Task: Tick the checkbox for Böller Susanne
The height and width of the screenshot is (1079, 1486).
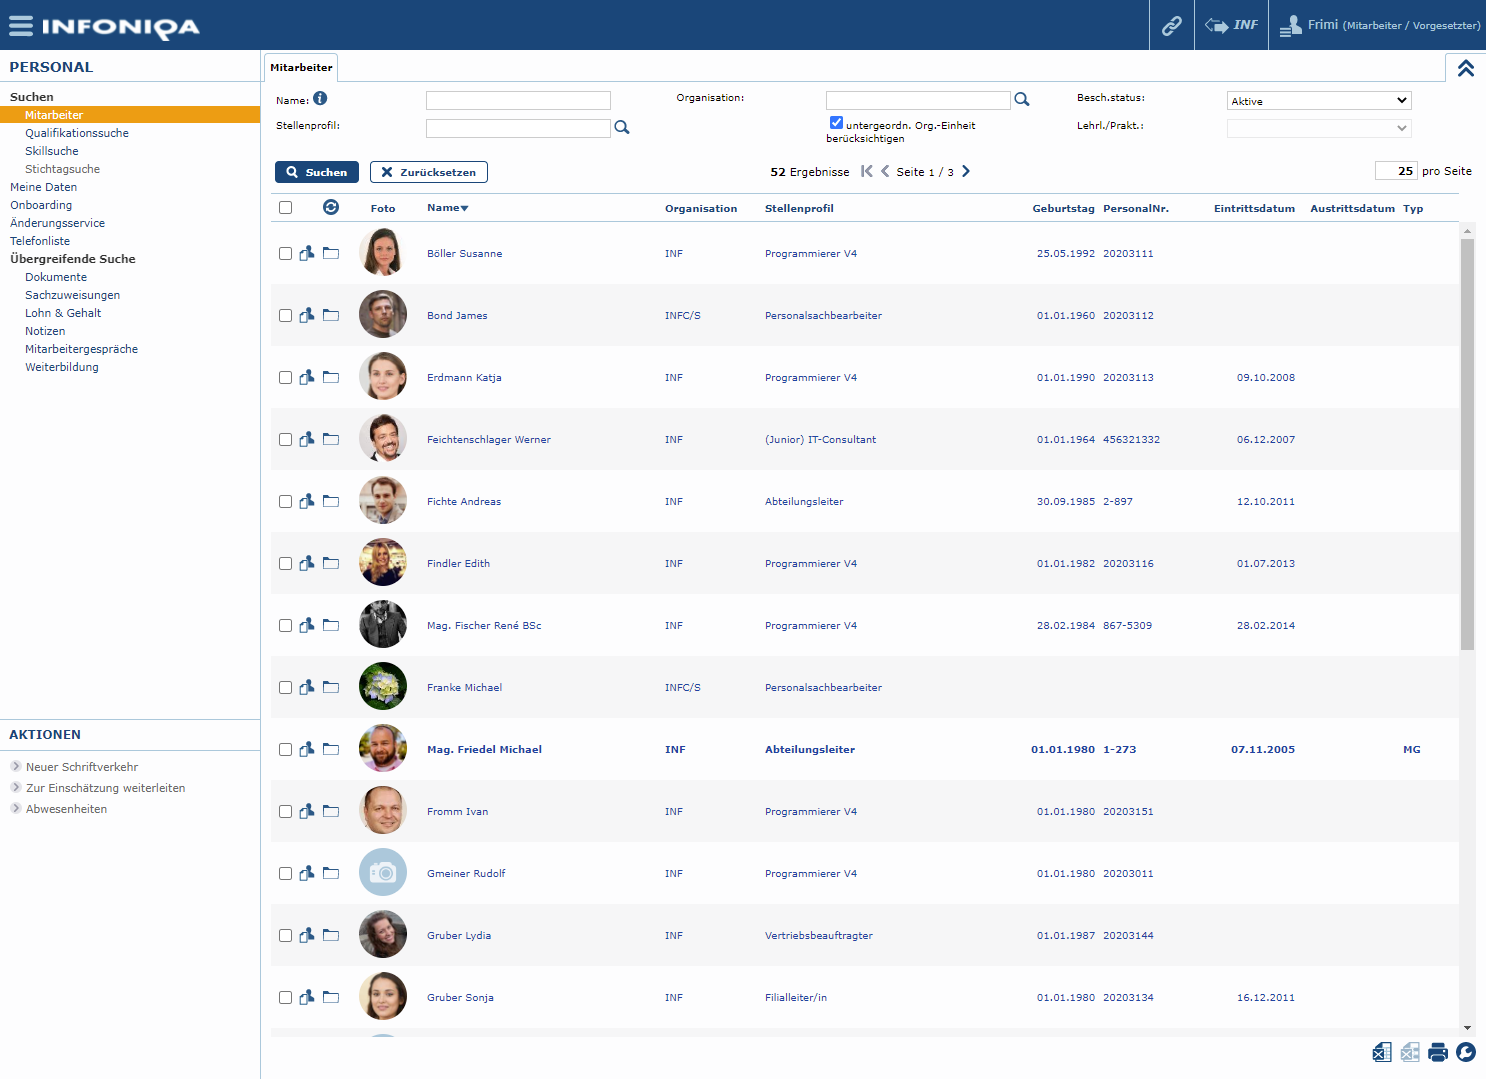Action: pyautogui.click(x=285, y=254)
